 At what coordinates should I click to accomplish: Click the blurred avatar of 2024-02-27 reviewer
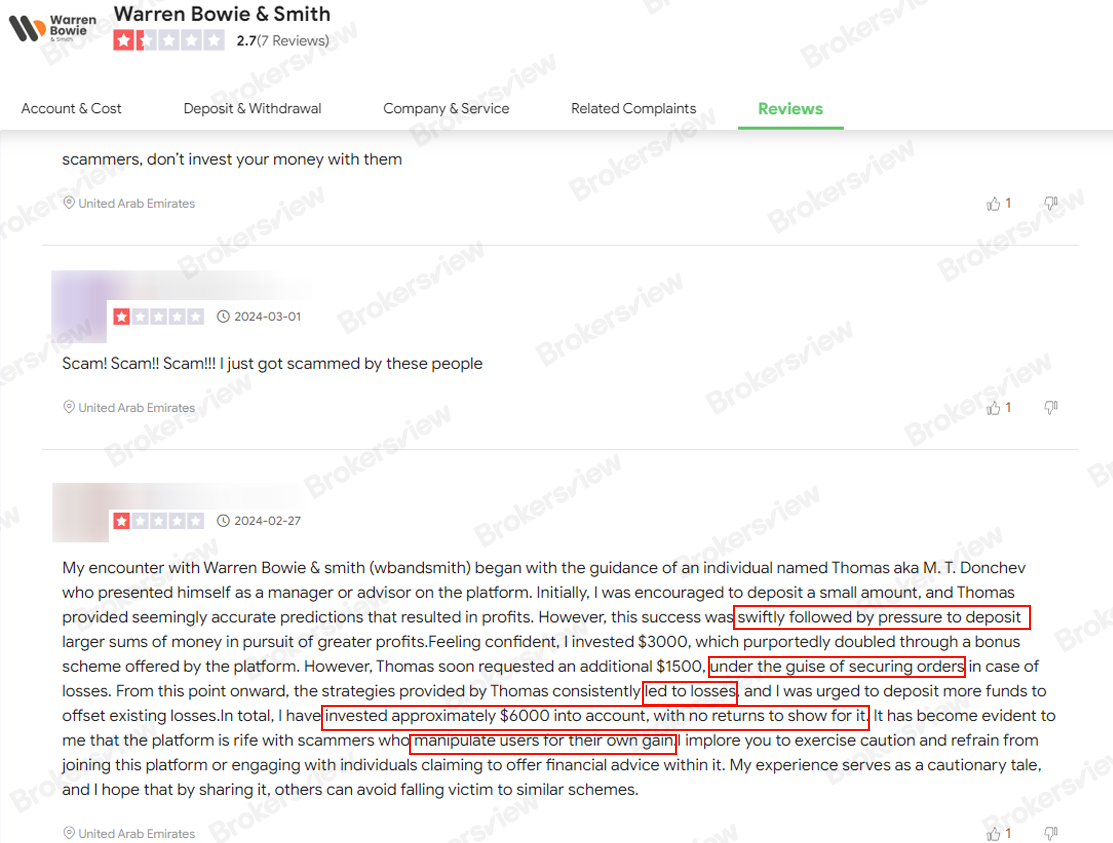tap(80, 512)
